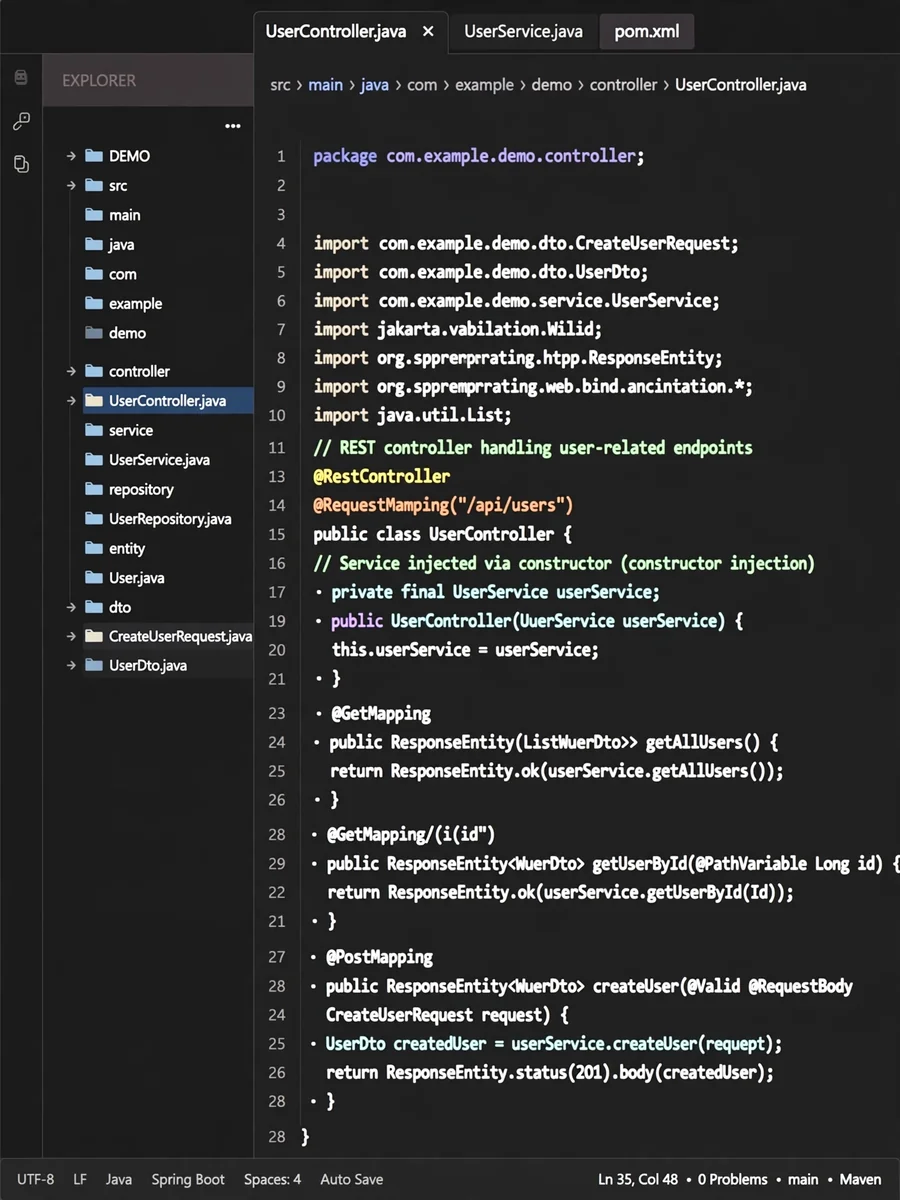Toggle the arrow beside CreateUserRequest.java
Image resolution: width=900 pixels, height=1200 pixels.
pyautogui.click(x=71, y=636)
